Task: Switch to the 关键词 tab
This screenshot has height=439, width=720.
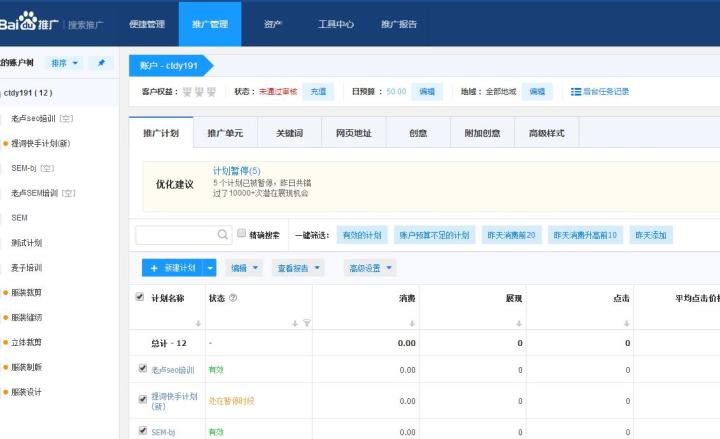Action: (x=290, y=133)
